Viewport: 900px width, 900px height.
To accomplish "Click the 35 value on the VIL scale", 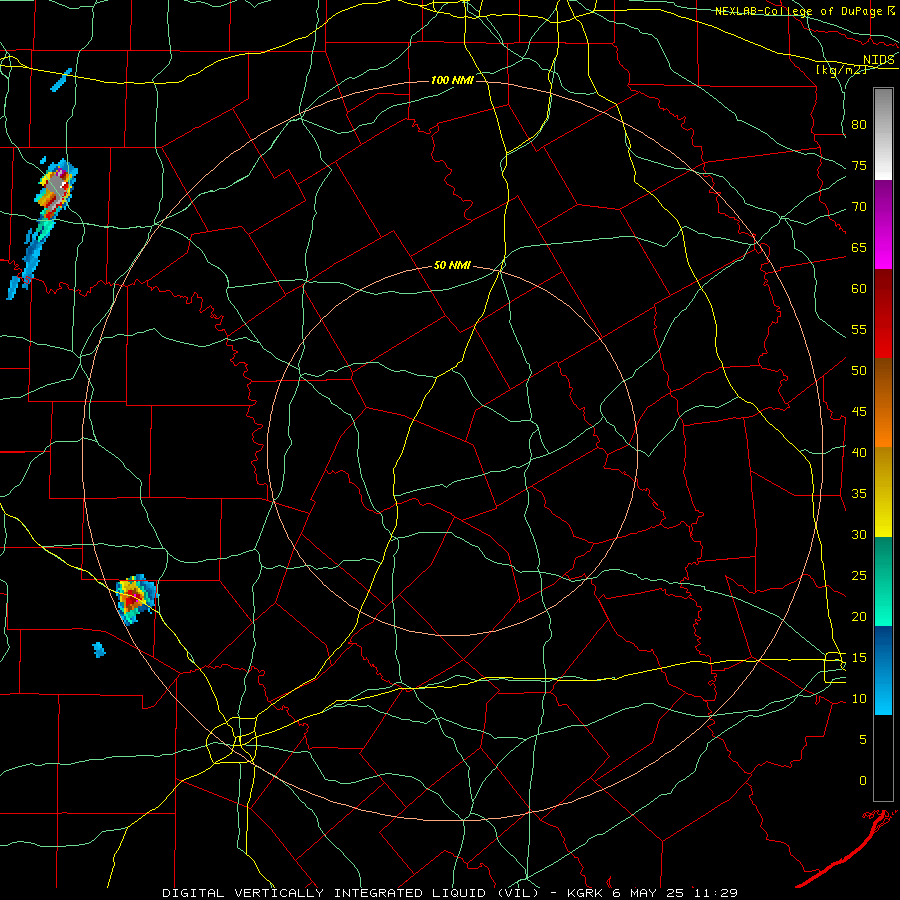I will 859,494.
